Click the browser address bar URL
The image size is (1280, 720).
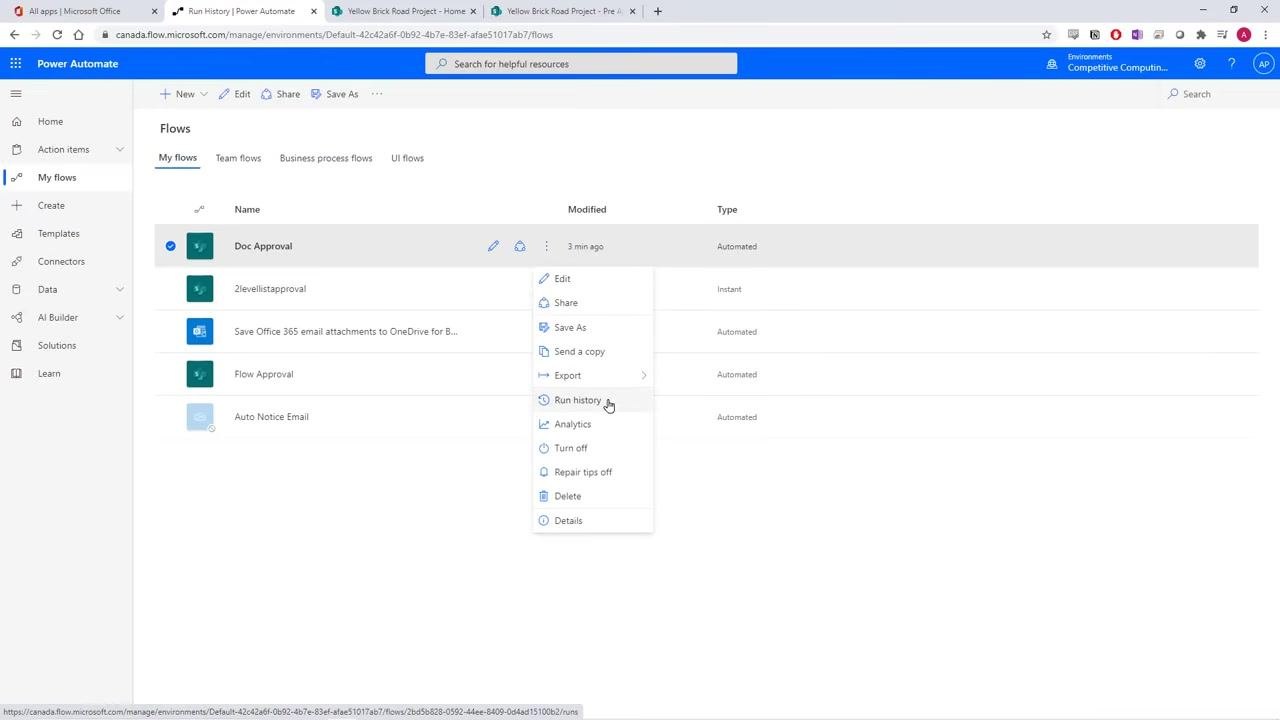click(334, 34)
